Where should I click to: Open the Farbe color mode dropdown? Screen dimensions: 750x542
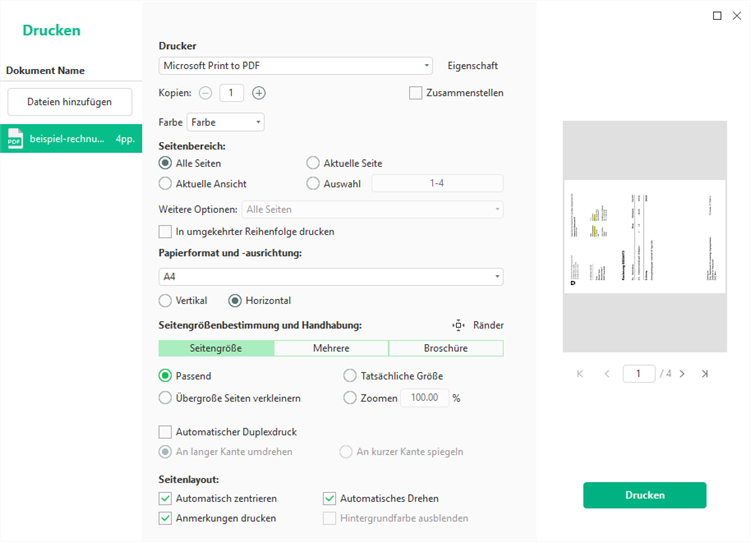point(225,122)
